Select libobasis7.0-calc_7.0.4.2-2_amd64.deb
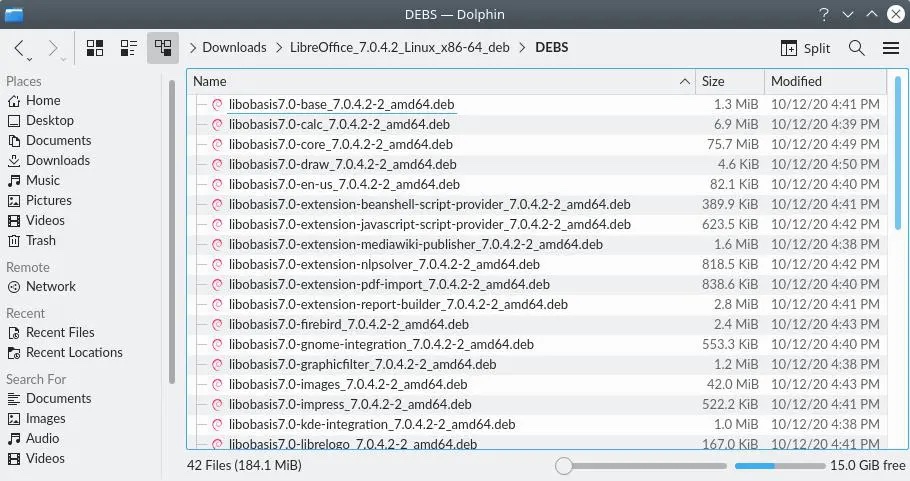The width and height of the screenshot is (910, 481). click(x=339, y=124)
